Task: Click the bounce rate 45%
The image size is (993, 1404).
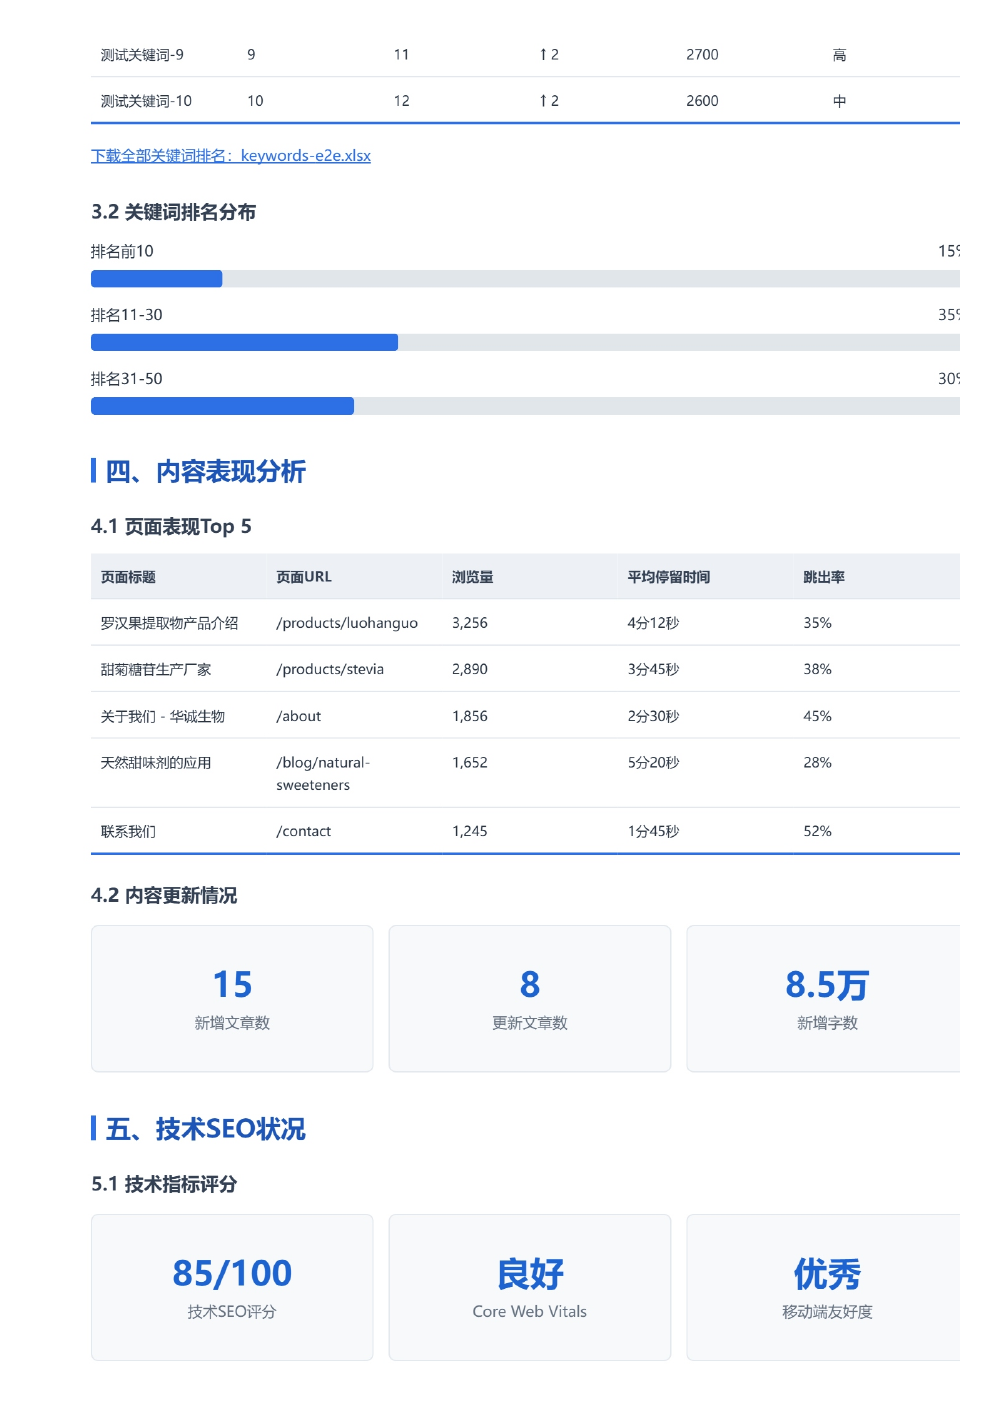Action: (x=817, y=716)
